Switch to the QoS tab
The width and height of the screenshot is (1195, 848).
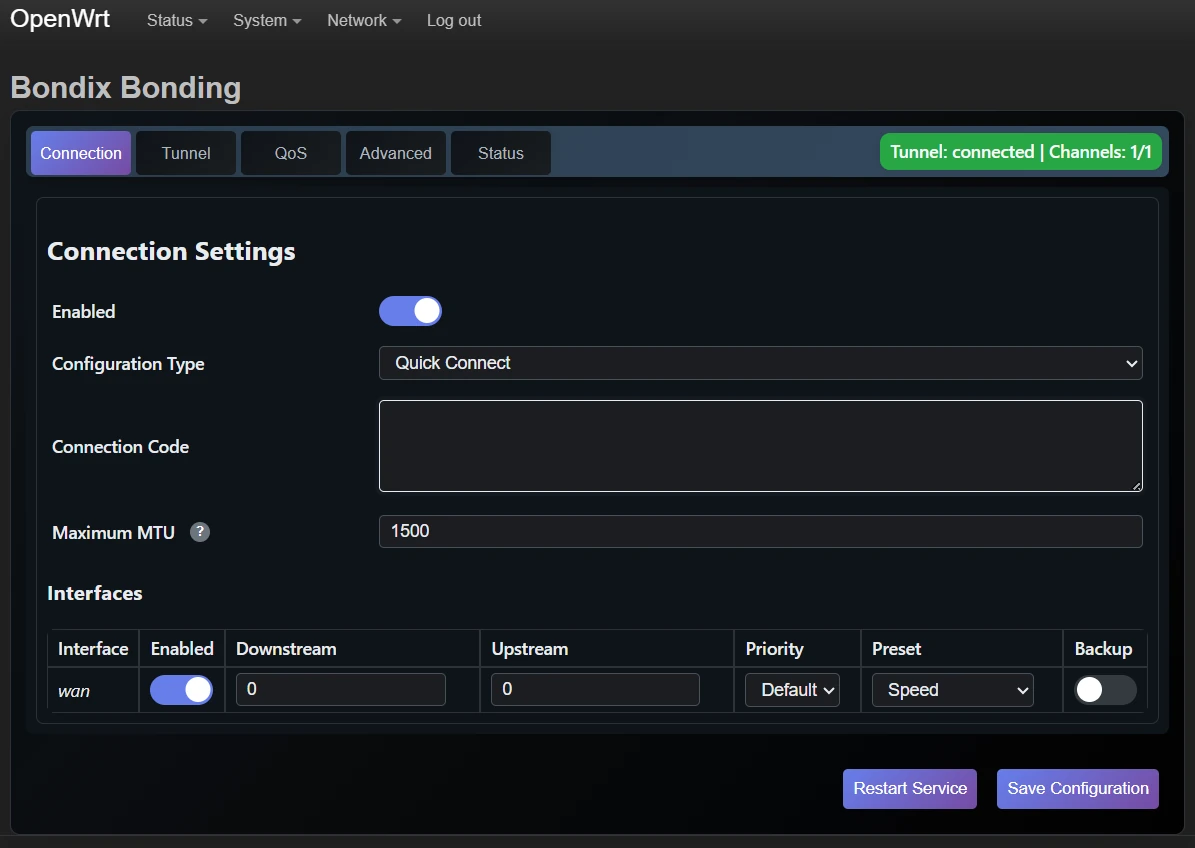tap(290, 153)
